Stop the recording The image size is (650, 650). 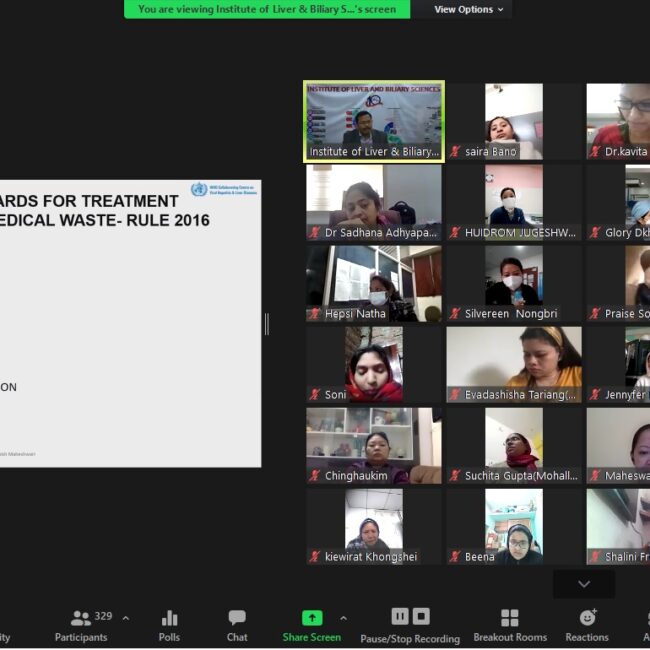(x=421, y=616)
